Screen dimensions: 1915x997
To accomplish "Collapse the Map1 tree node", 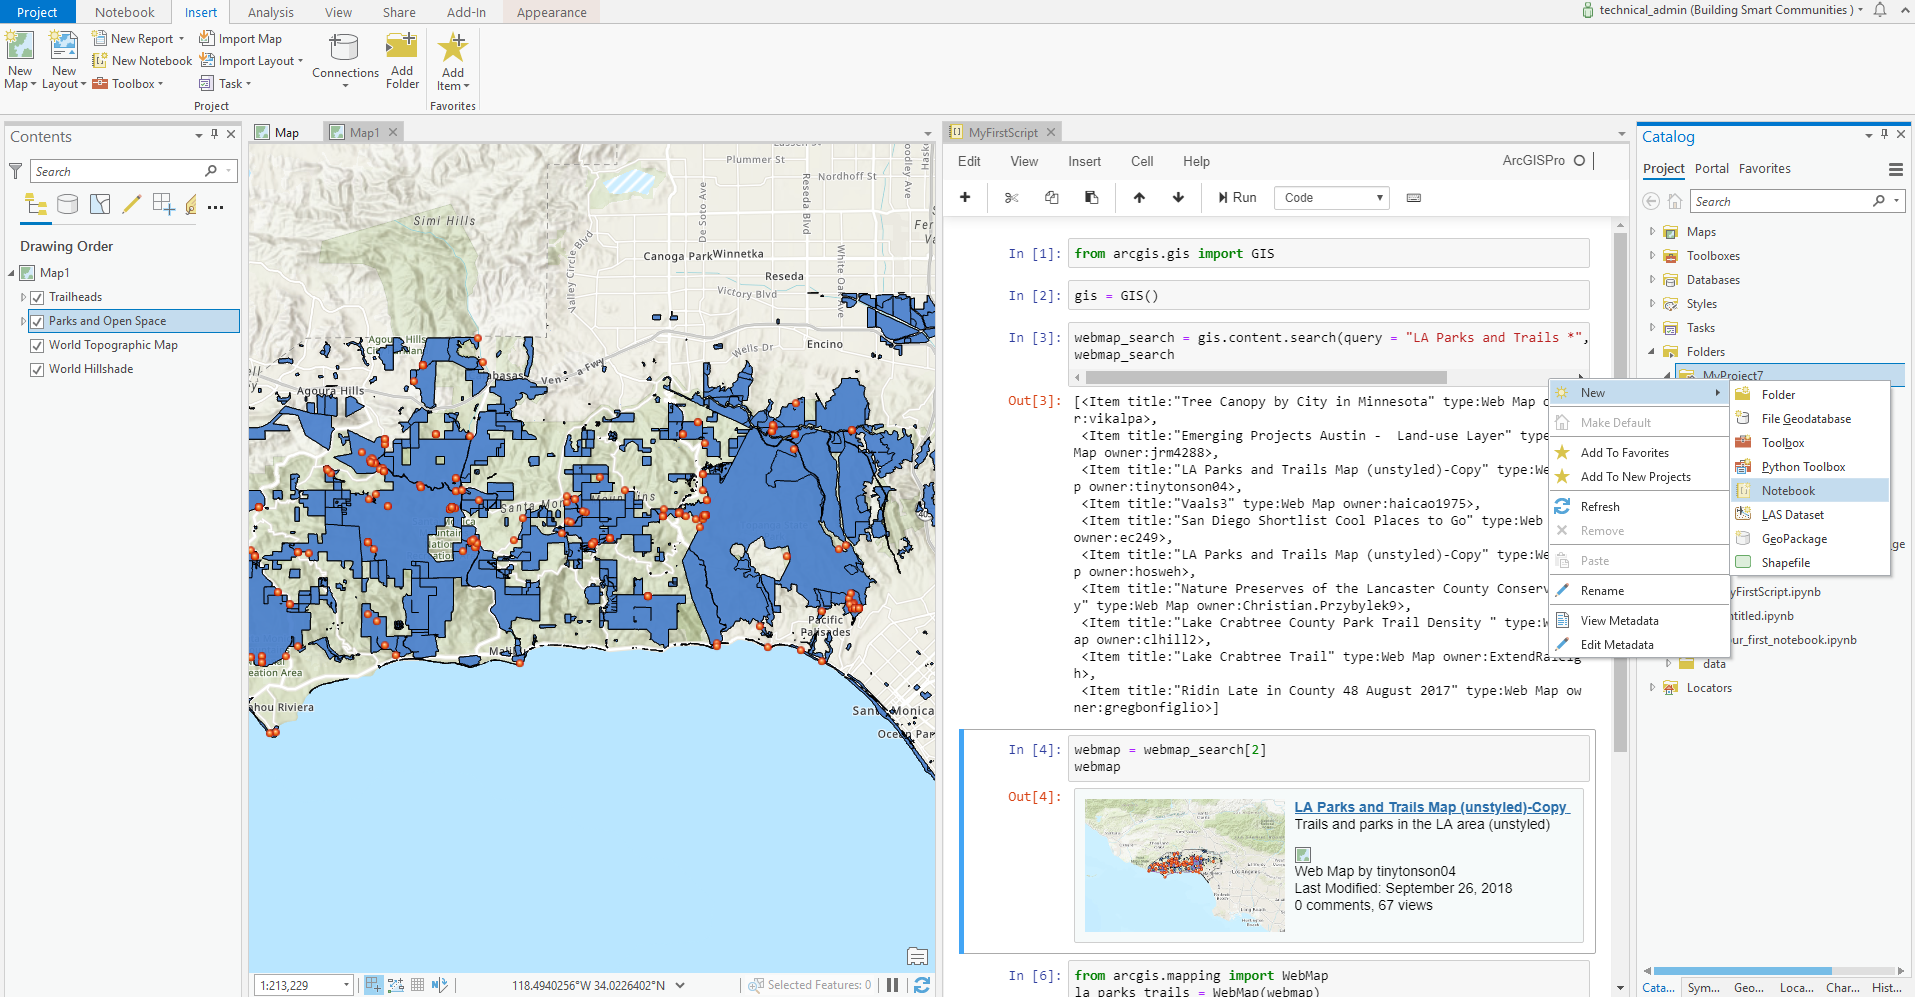I will click(x=12, y=273).
